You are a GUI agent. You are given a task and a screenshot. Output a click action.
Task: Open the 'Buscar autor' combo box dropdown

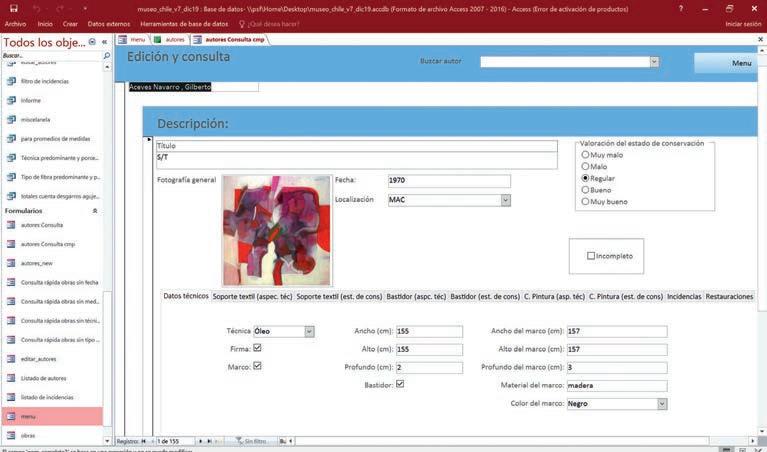654,62
